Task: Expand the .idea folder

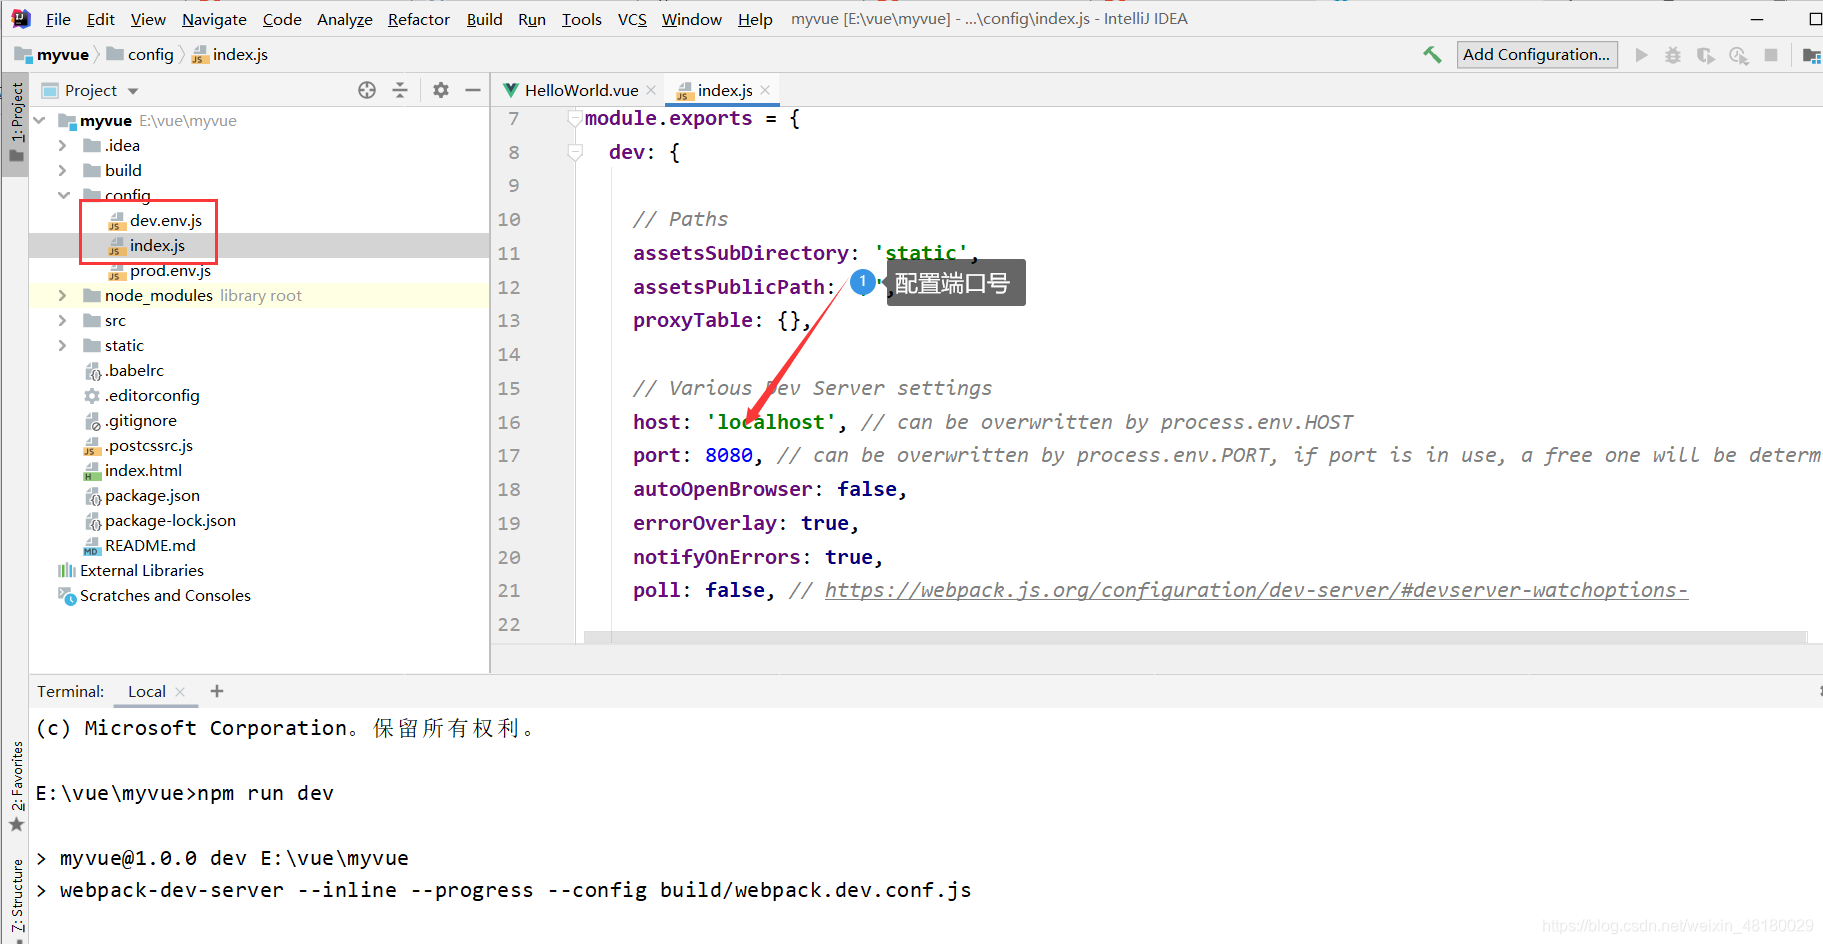Action: point(63,145)
